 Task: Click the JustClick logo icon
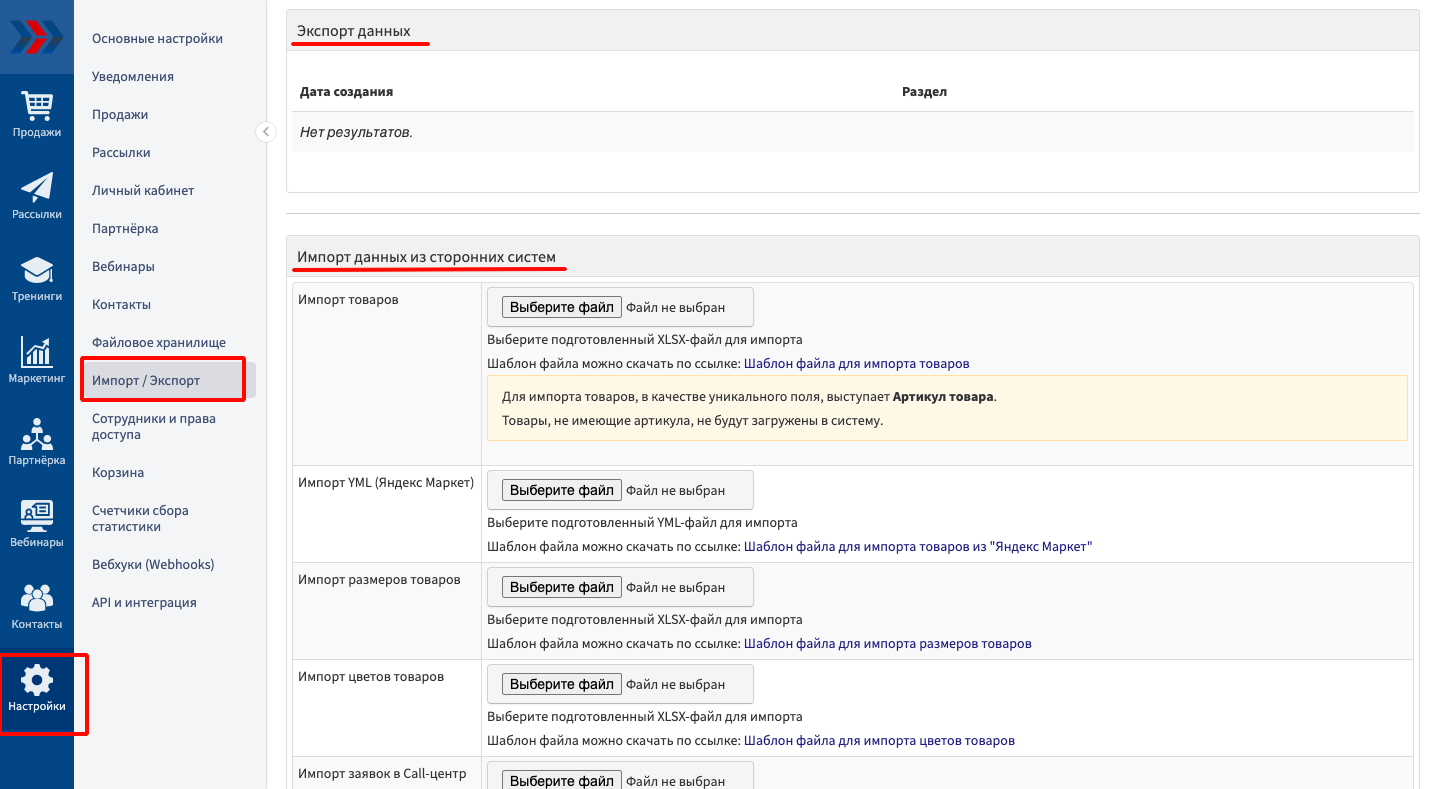tap(37, 37)
